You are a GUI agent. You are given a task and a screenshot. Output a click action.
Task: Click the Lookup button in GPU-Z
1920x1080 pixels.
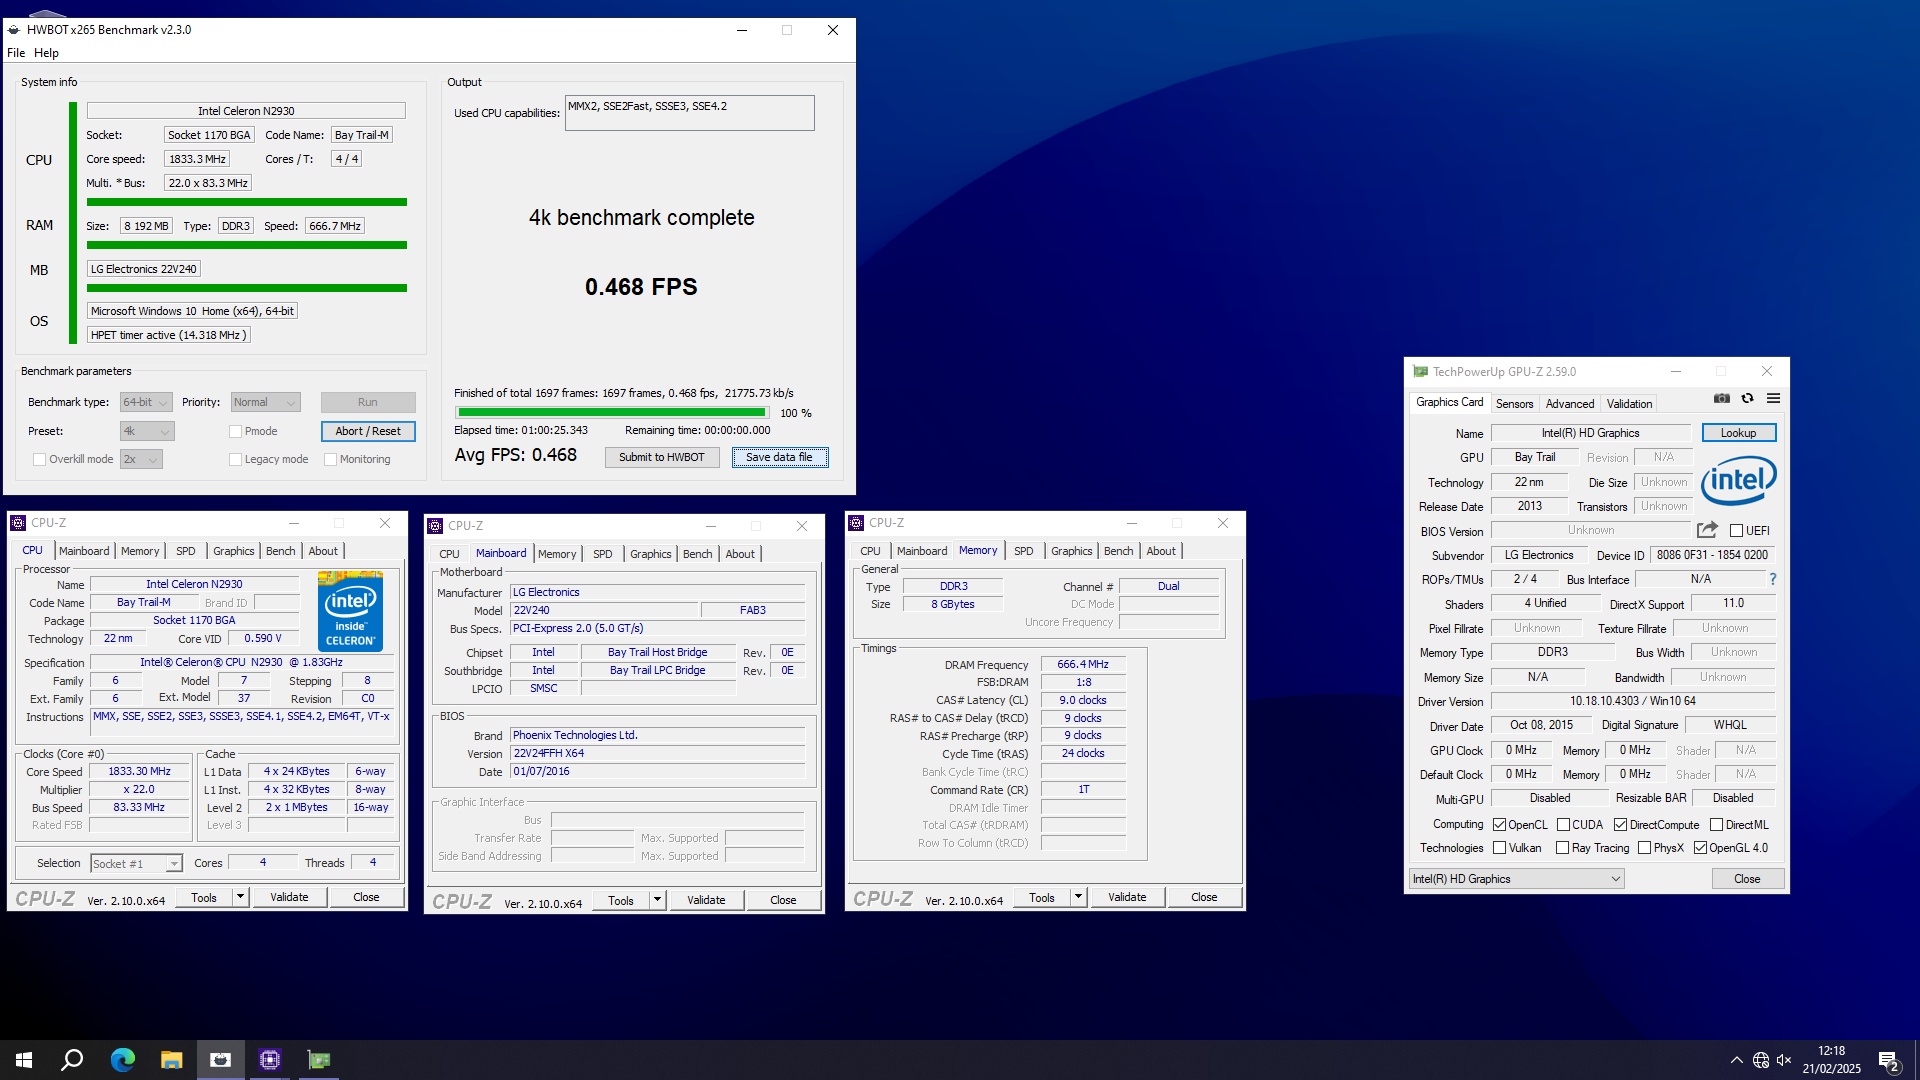(1738, 433)
